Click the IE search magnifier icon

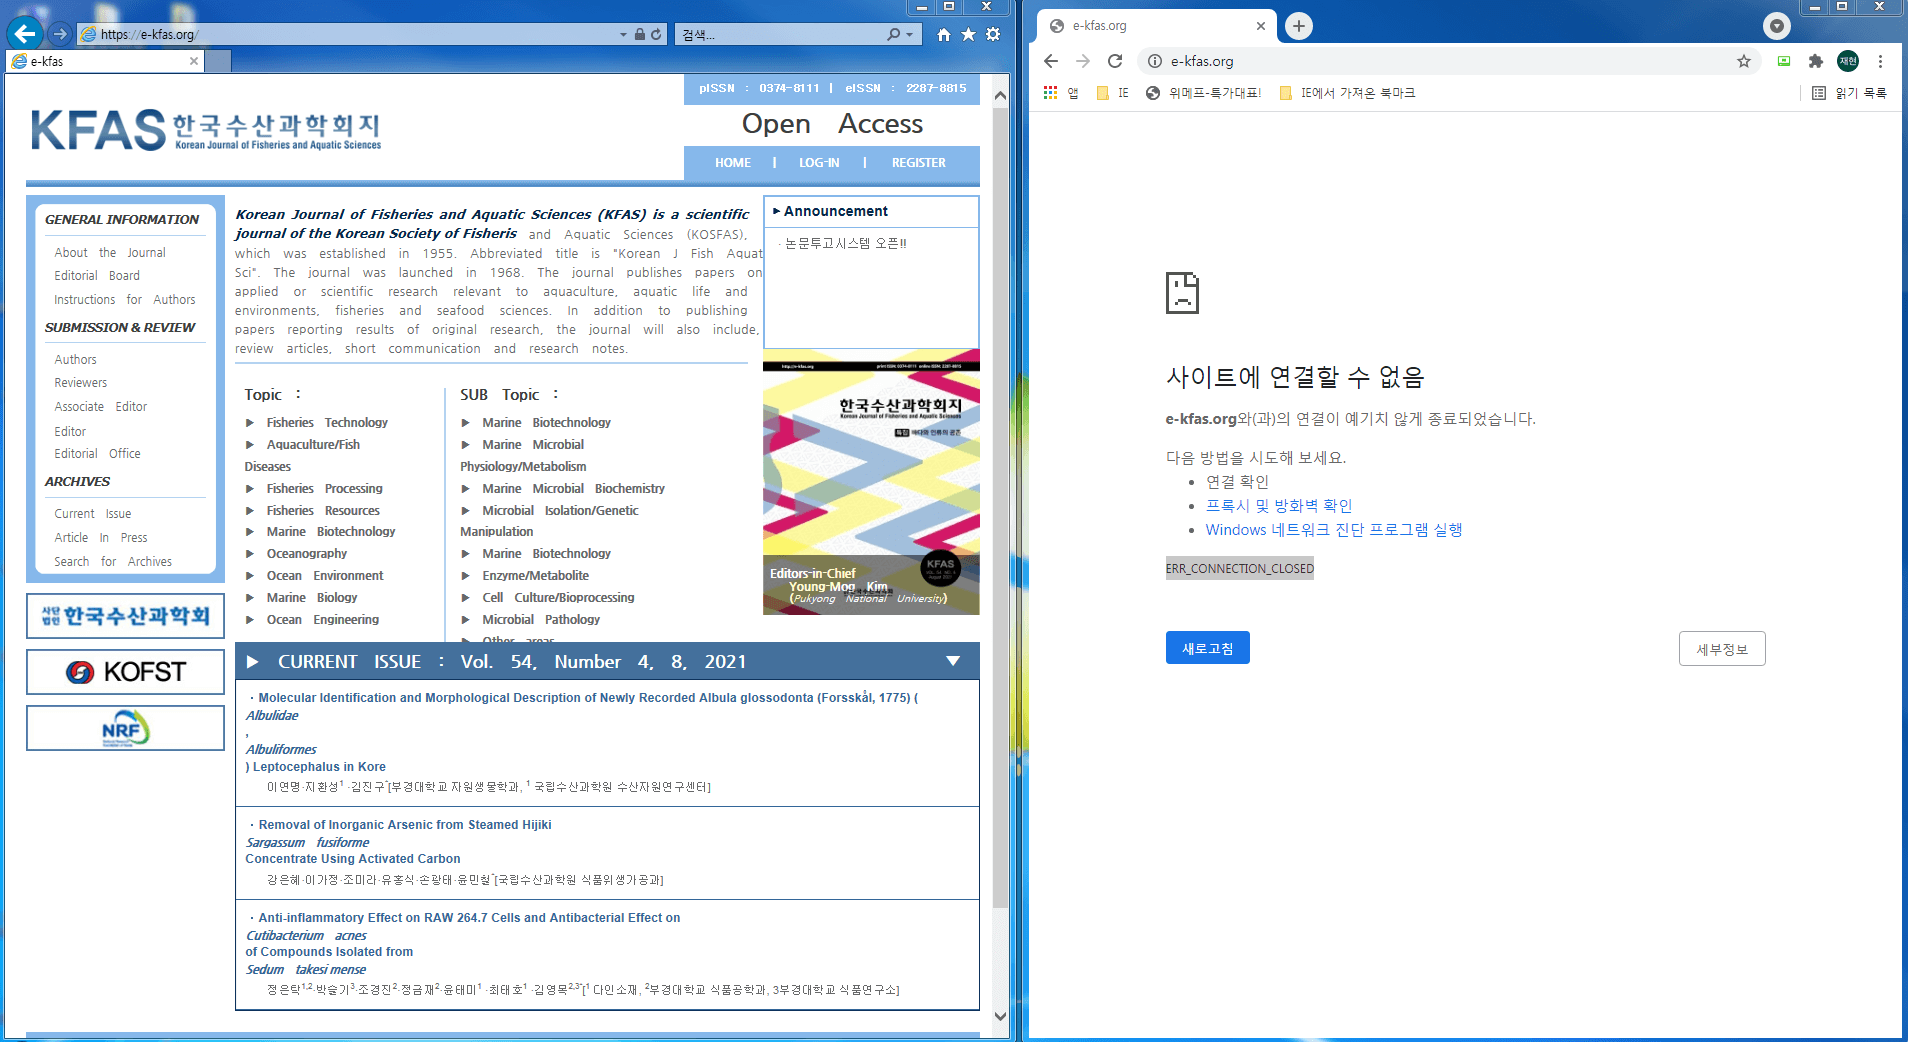(893, 34)
